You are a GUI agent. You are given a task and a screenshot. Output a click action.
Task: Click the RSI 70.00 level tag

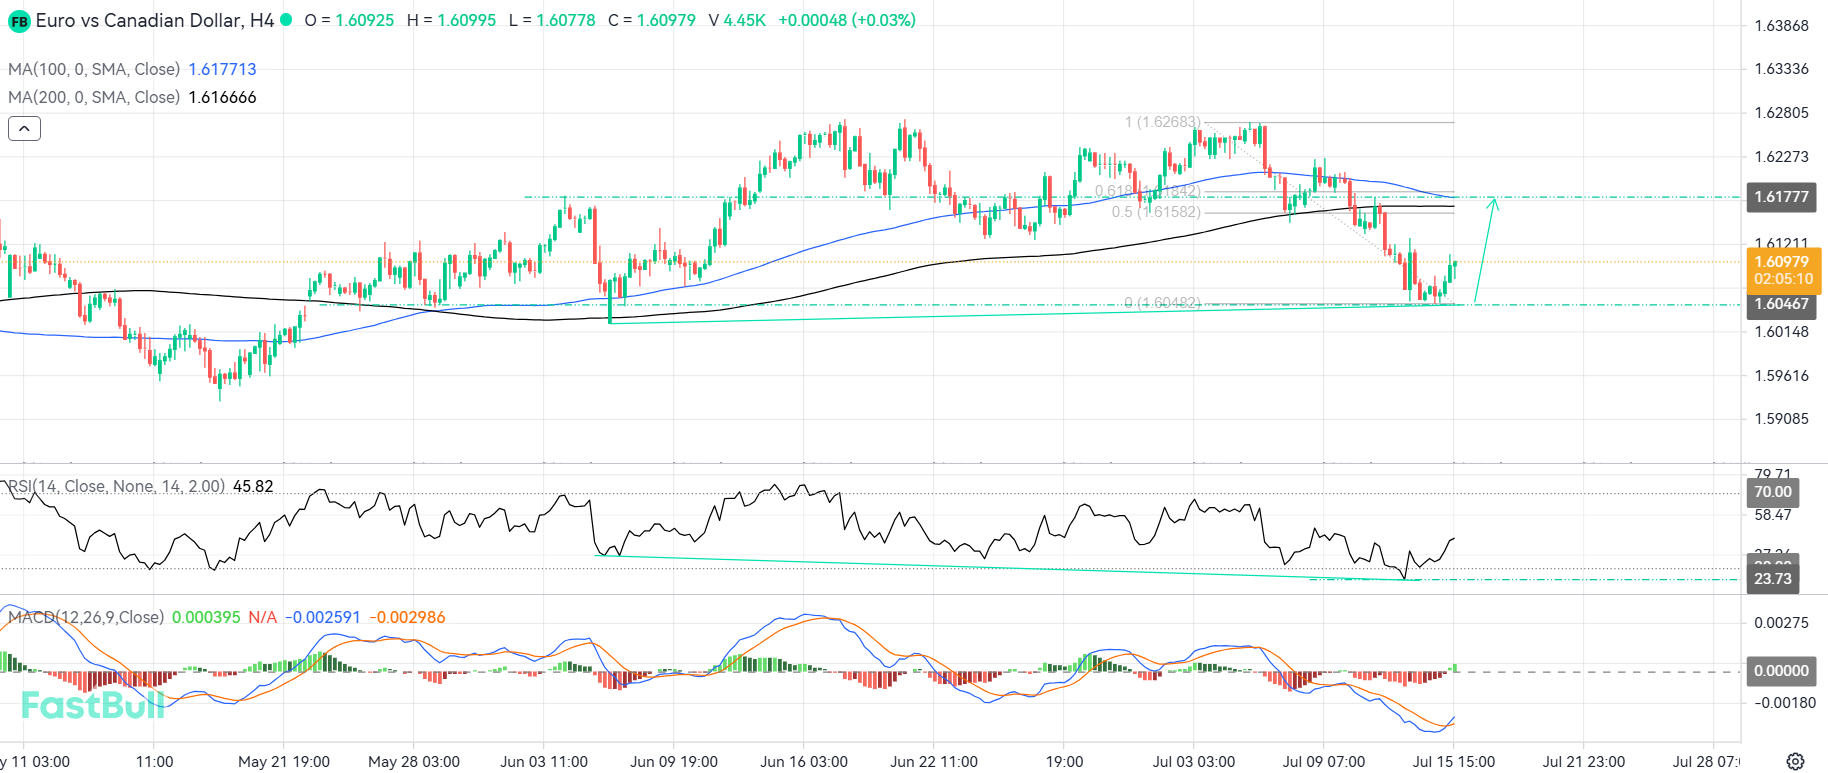tap(1773, 492)
